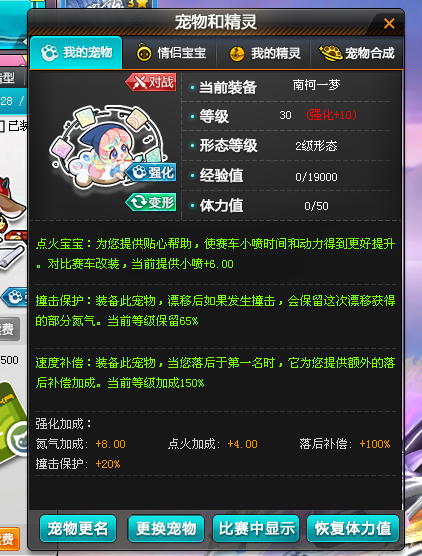Viewport: 422px width, 556px height.
Task: Click the blue paw tag behind the dialog's left edge
Action: tap(16, 297)
